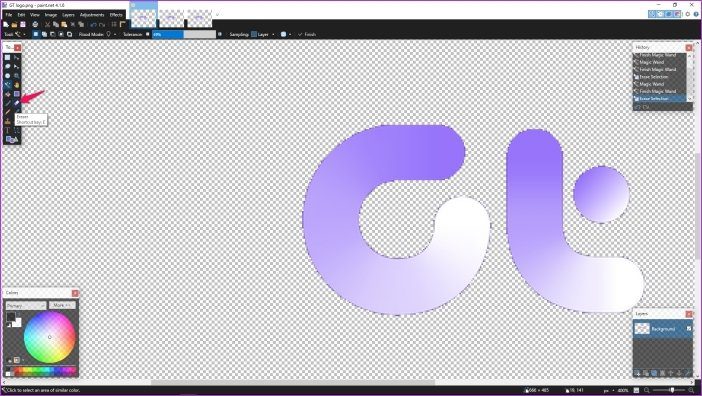702x396 pixels.
Task: Select the Eraser tool
Action: click(17, 103)
